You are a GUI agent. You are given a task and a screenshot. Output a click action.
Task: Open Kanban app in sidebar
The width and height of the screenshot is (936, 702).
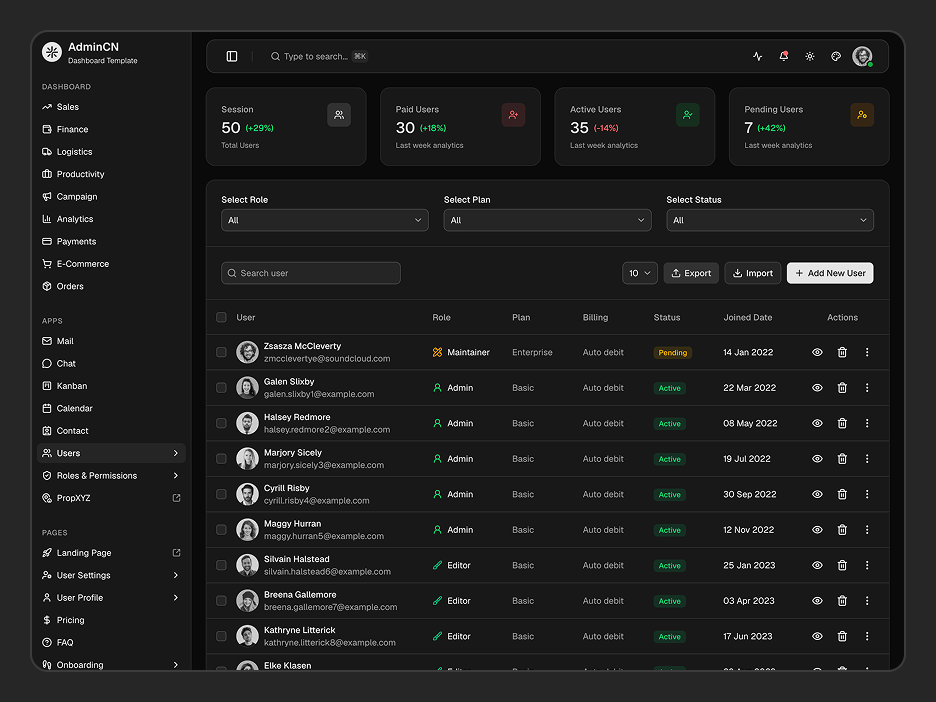111,386
